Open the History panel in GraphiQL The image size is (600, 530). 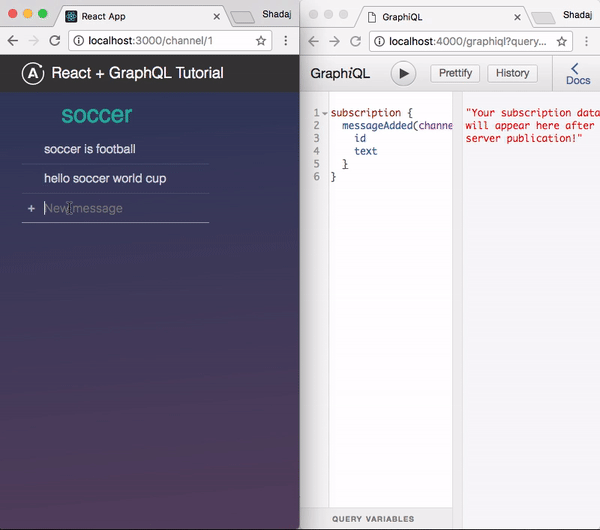512,73
